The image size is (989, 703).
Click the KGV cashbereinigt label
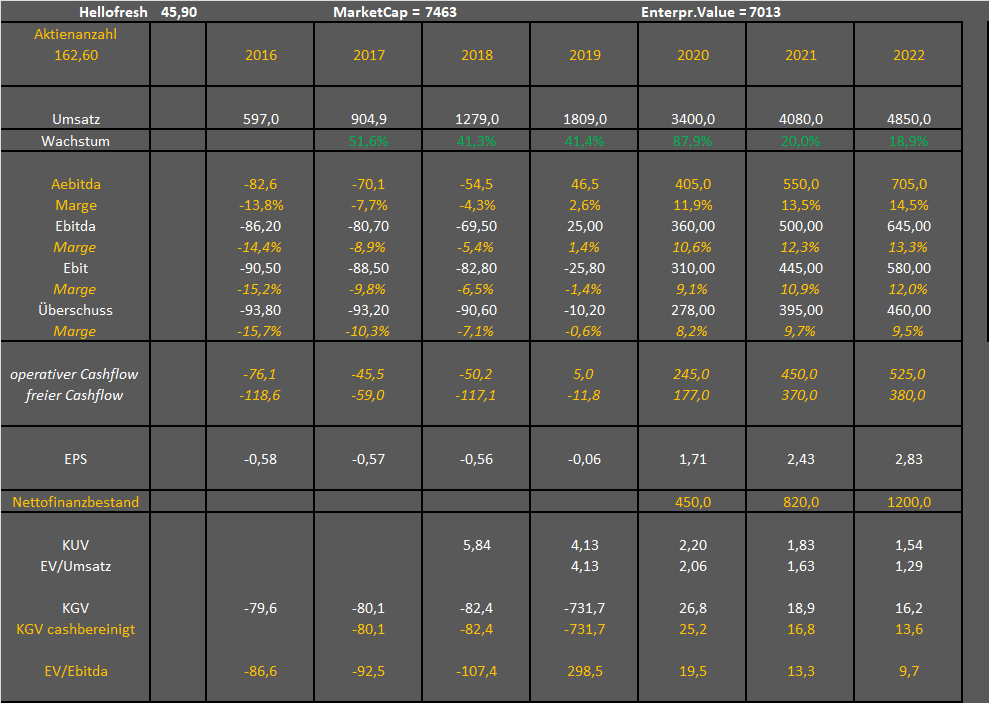(76, 629)
